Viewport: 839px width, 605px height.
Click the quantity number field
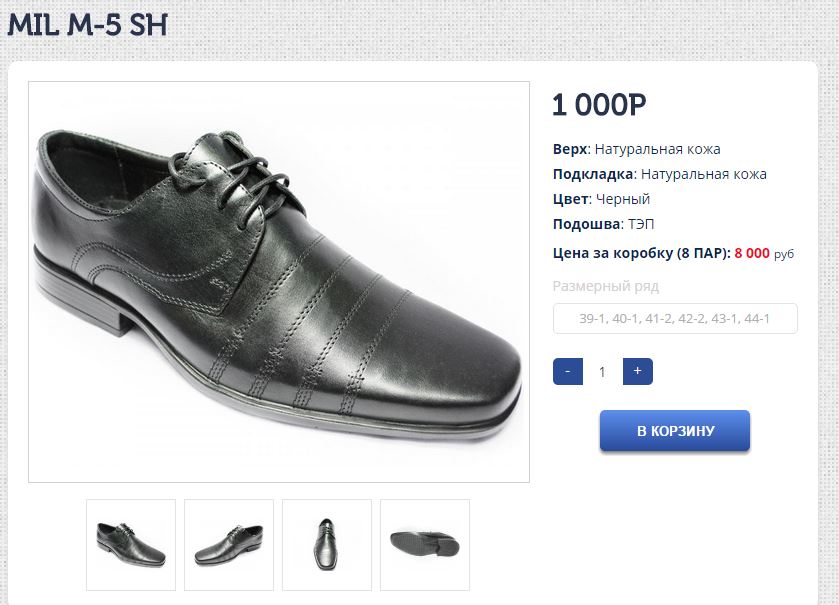[602, 372]
